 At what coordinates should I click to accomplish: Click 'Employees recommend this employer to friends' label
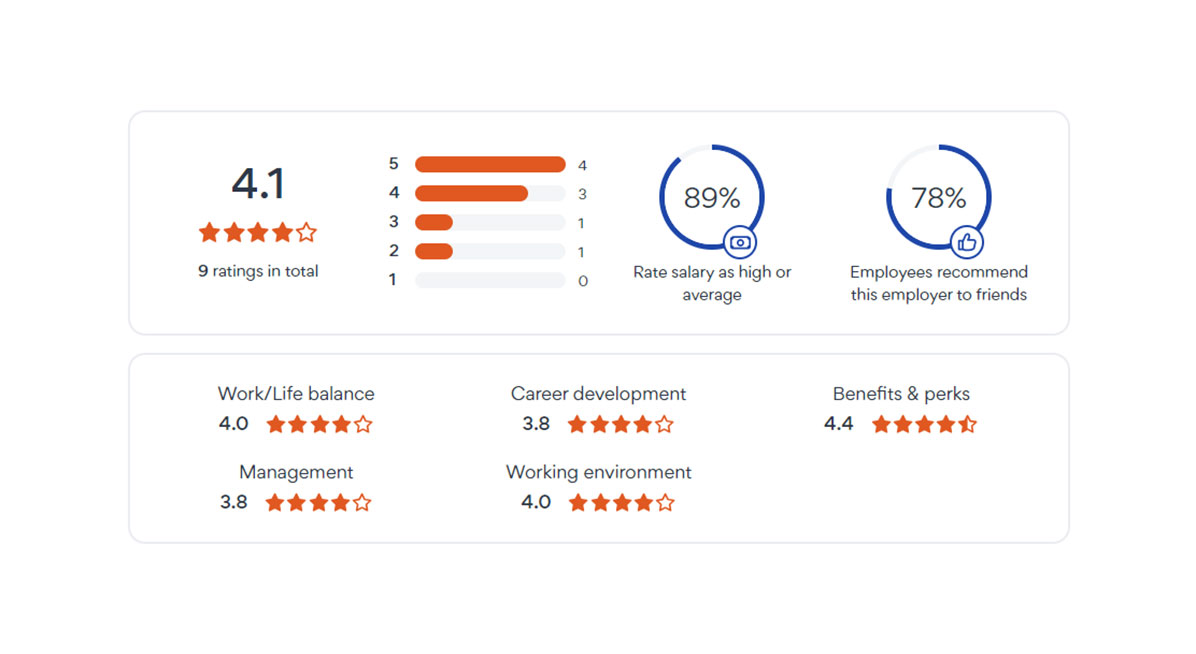pos(939,283)
